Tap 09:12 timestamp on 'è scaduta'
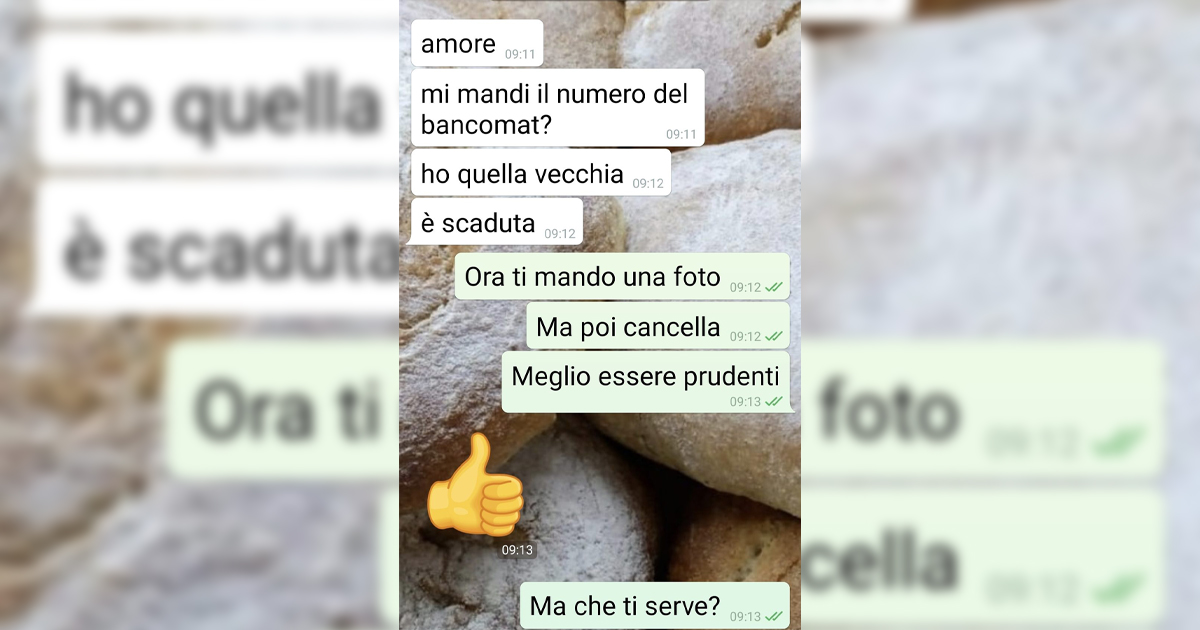This screenshot has height=630, width=1200. [560, 233]
